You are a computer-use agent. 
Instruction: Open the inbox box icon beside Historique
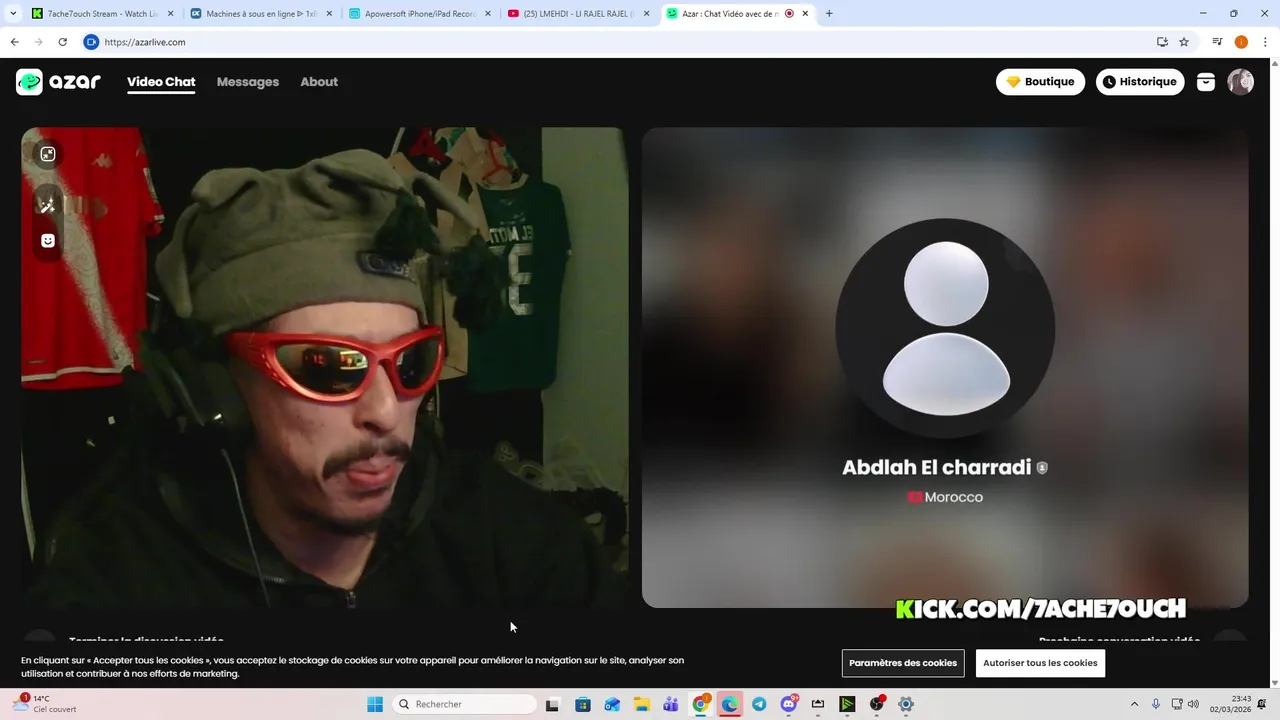click(1206, 82)
